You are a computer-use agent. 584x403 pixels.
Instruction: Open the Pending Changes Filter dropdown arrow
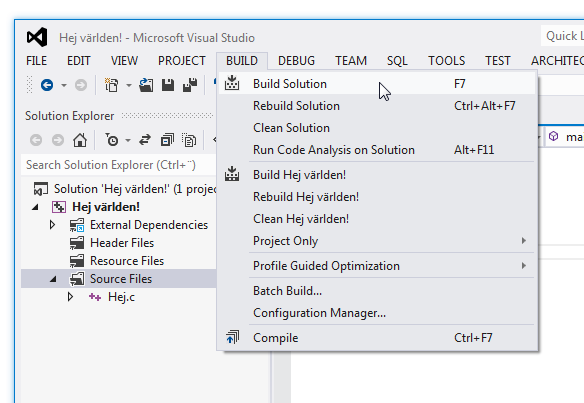(x=128, y=140)
